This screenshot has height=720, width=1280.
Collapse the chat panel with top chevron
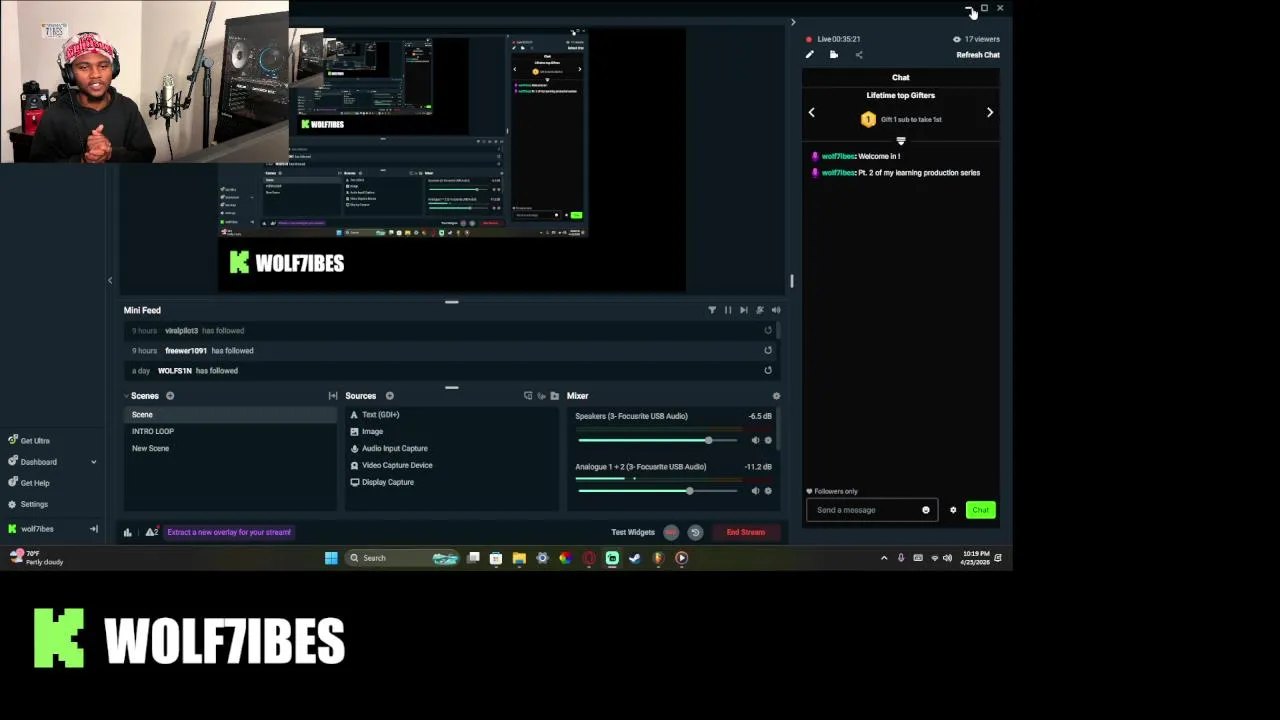tap(793, 22)
